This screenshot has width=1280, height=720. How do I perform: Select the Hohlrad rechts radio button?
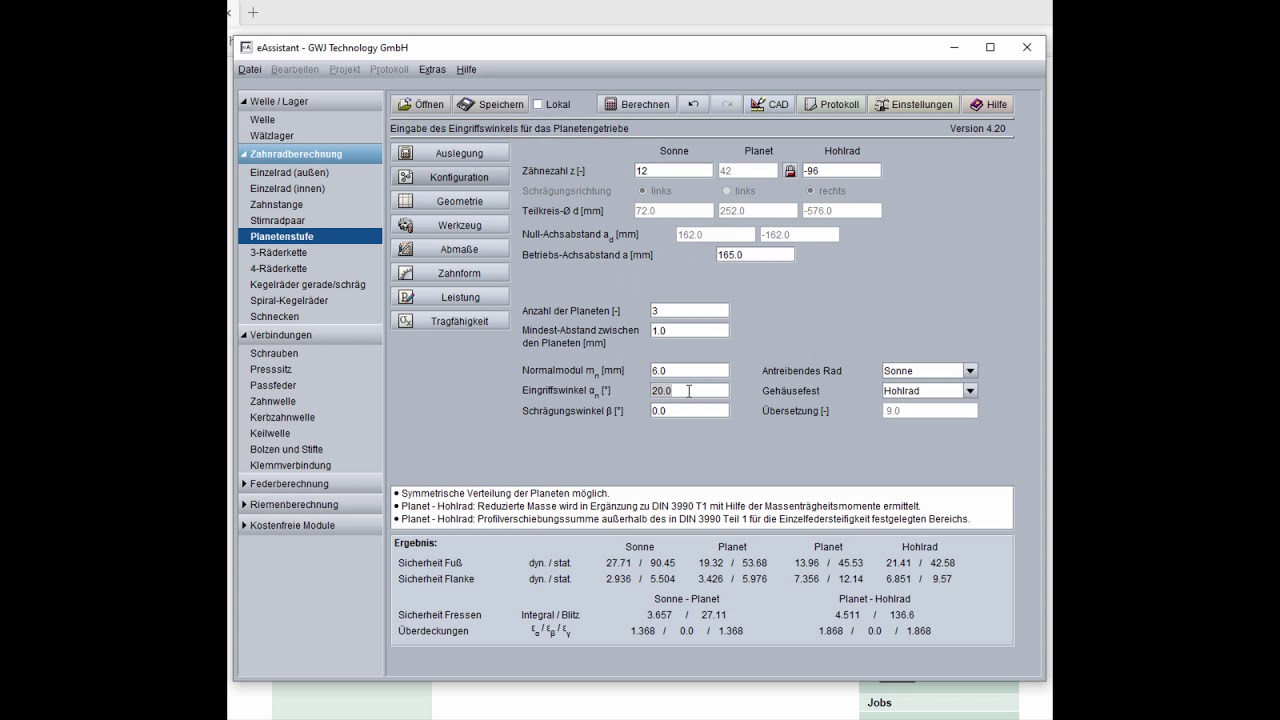(810, 190)
